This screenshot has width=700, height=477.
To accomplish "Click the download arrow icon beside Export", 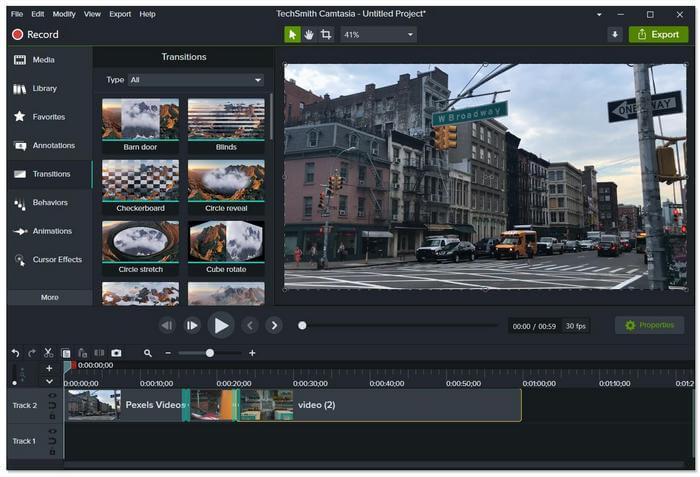I will pyautogui.click(x=614, y=34).
